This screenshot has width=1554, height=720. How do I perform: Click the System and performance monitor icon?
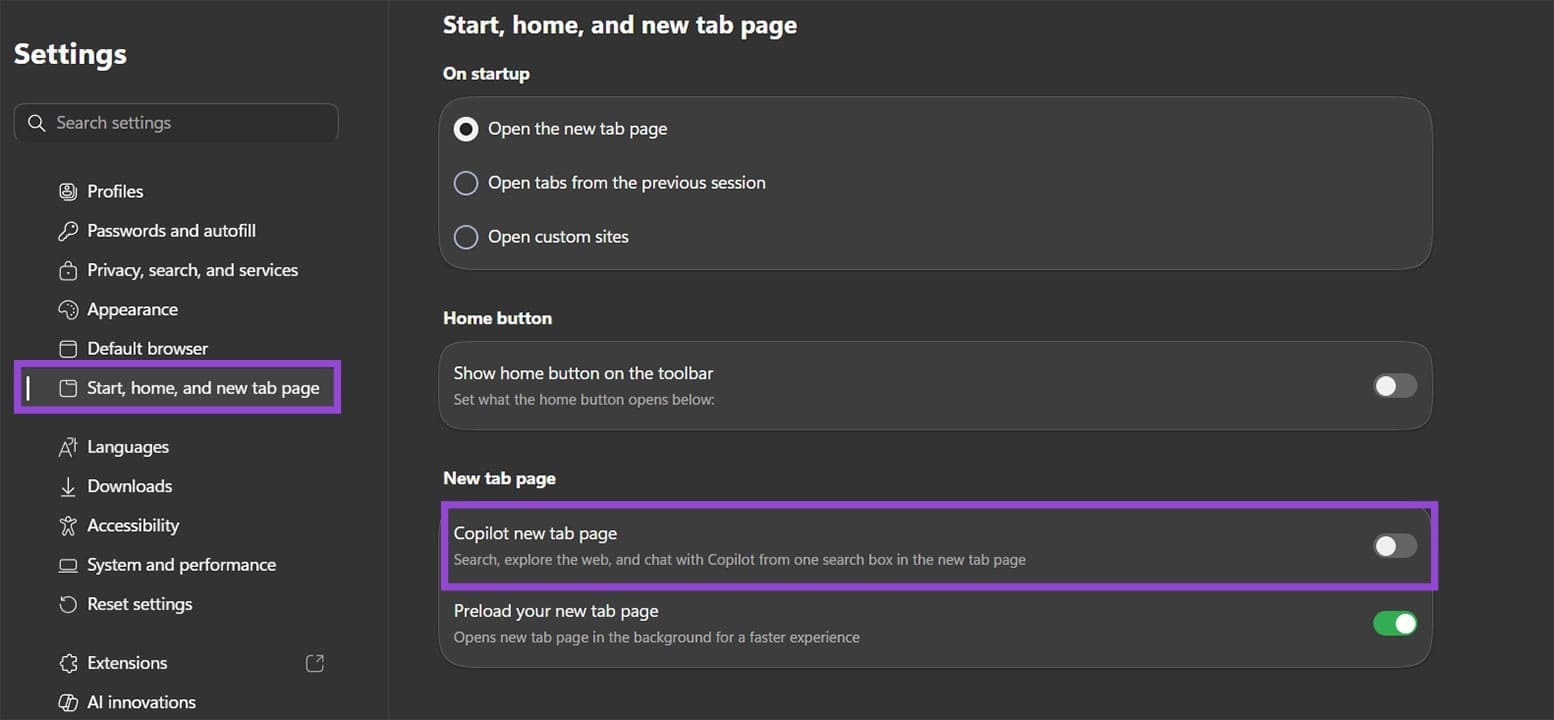tap(67, 564)
